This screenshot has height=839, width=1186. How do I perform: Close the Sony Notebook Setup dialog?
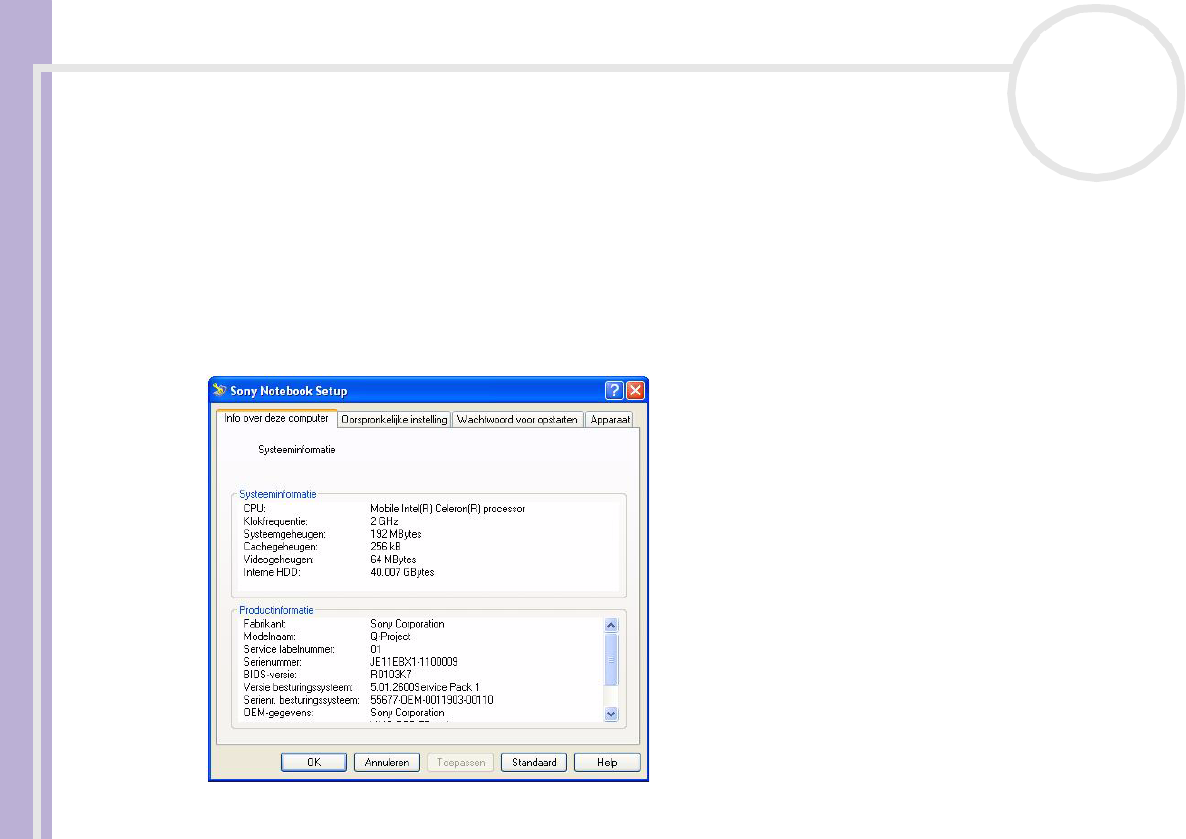635,390
